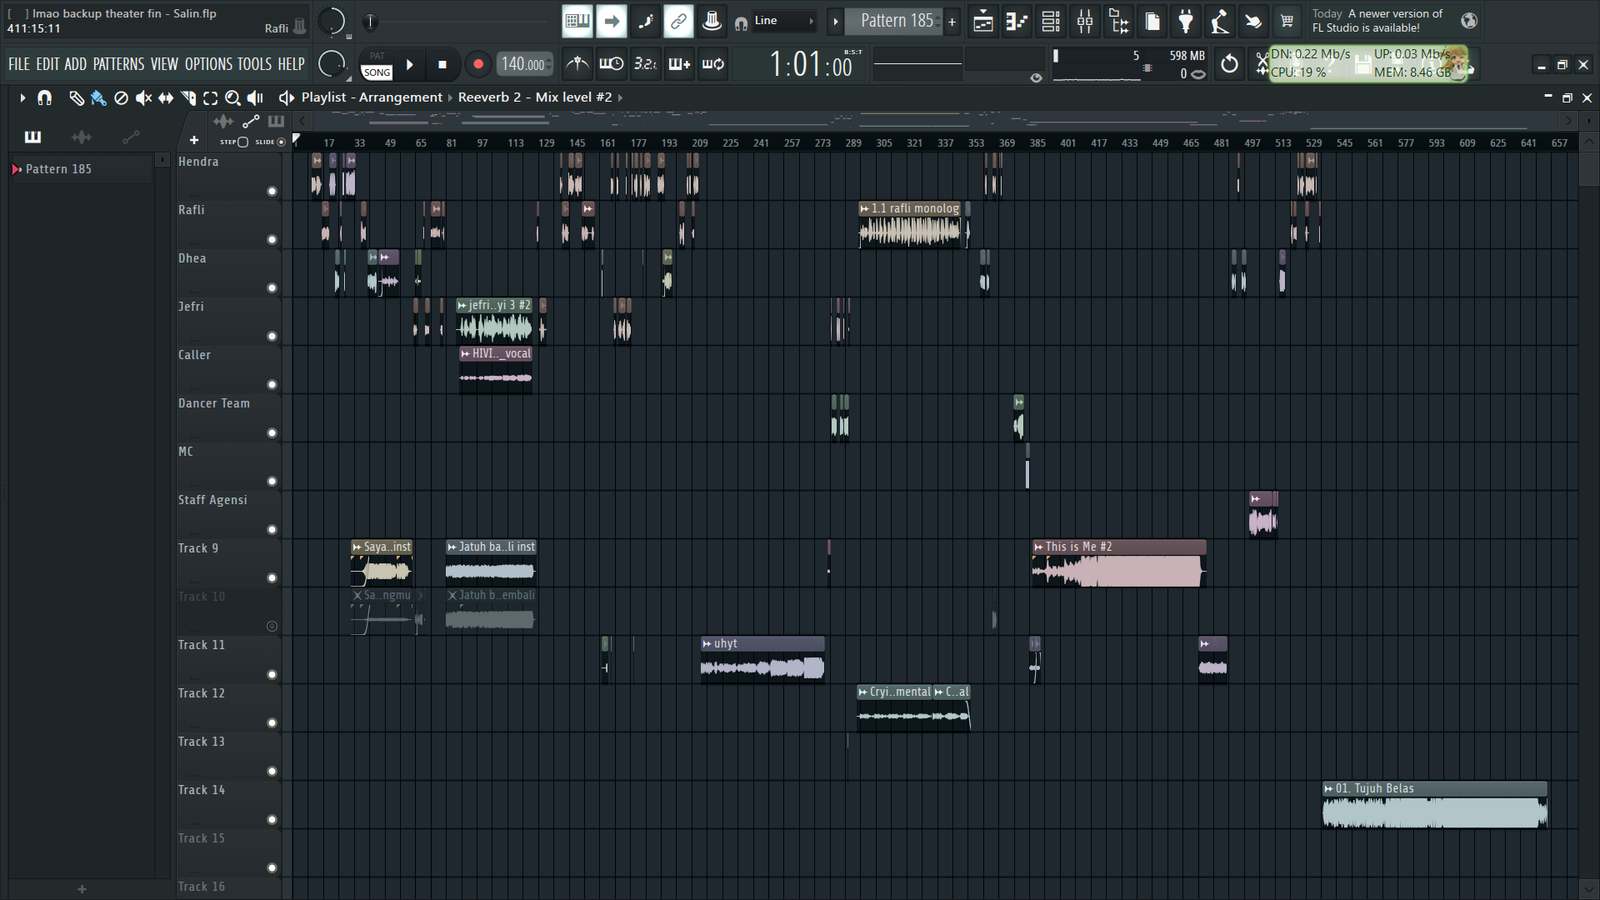Open the PATTERNS menu
Viewport: 1600px width, 900px height.
coord(119,63)
